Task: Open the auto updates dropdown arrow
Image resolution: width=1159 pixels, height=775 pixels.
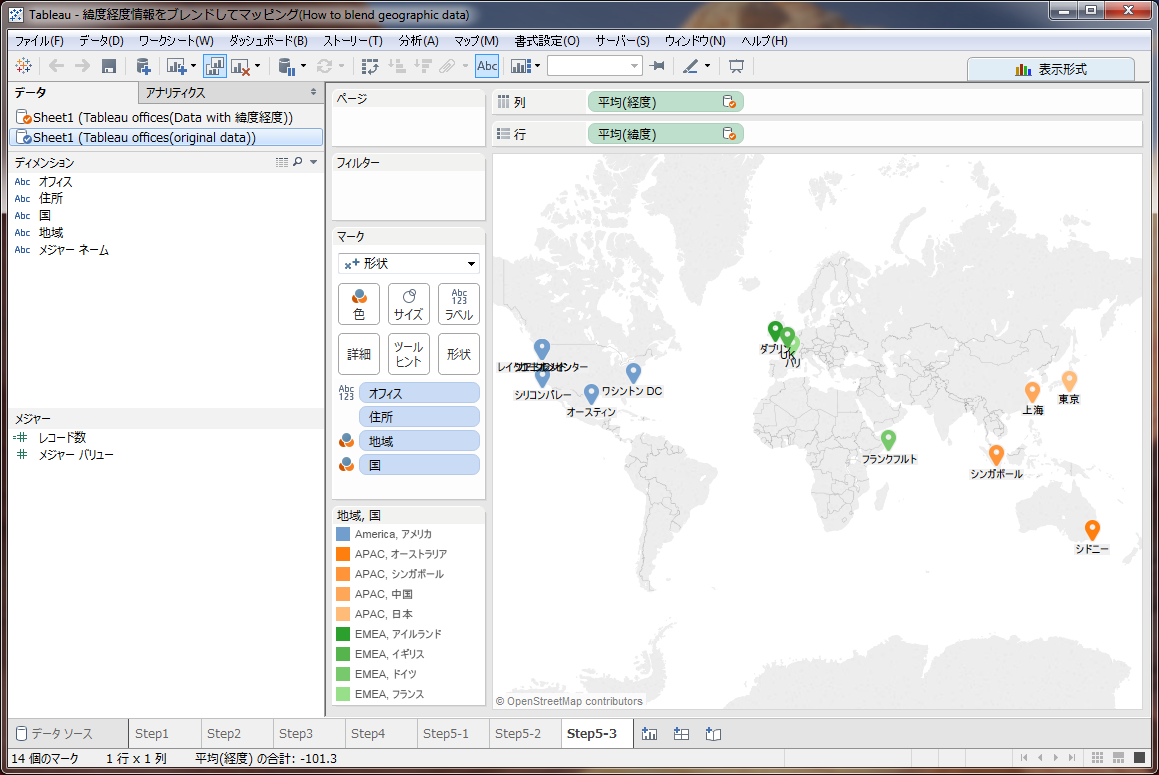Action: point(303,67)
